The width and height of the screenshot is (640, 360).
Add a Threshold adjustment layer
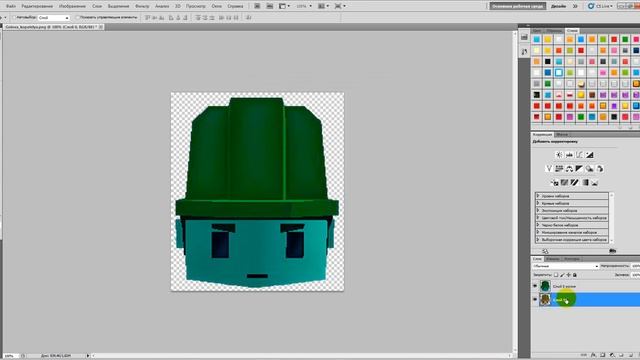575,182
